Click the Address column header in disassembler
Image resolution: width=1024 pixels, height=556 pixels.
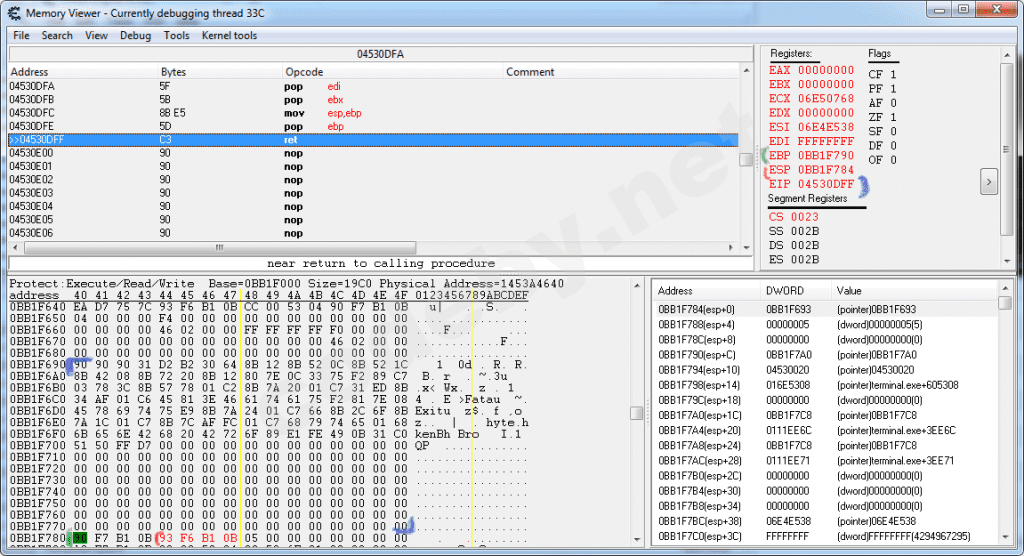(x=83, y=72)
